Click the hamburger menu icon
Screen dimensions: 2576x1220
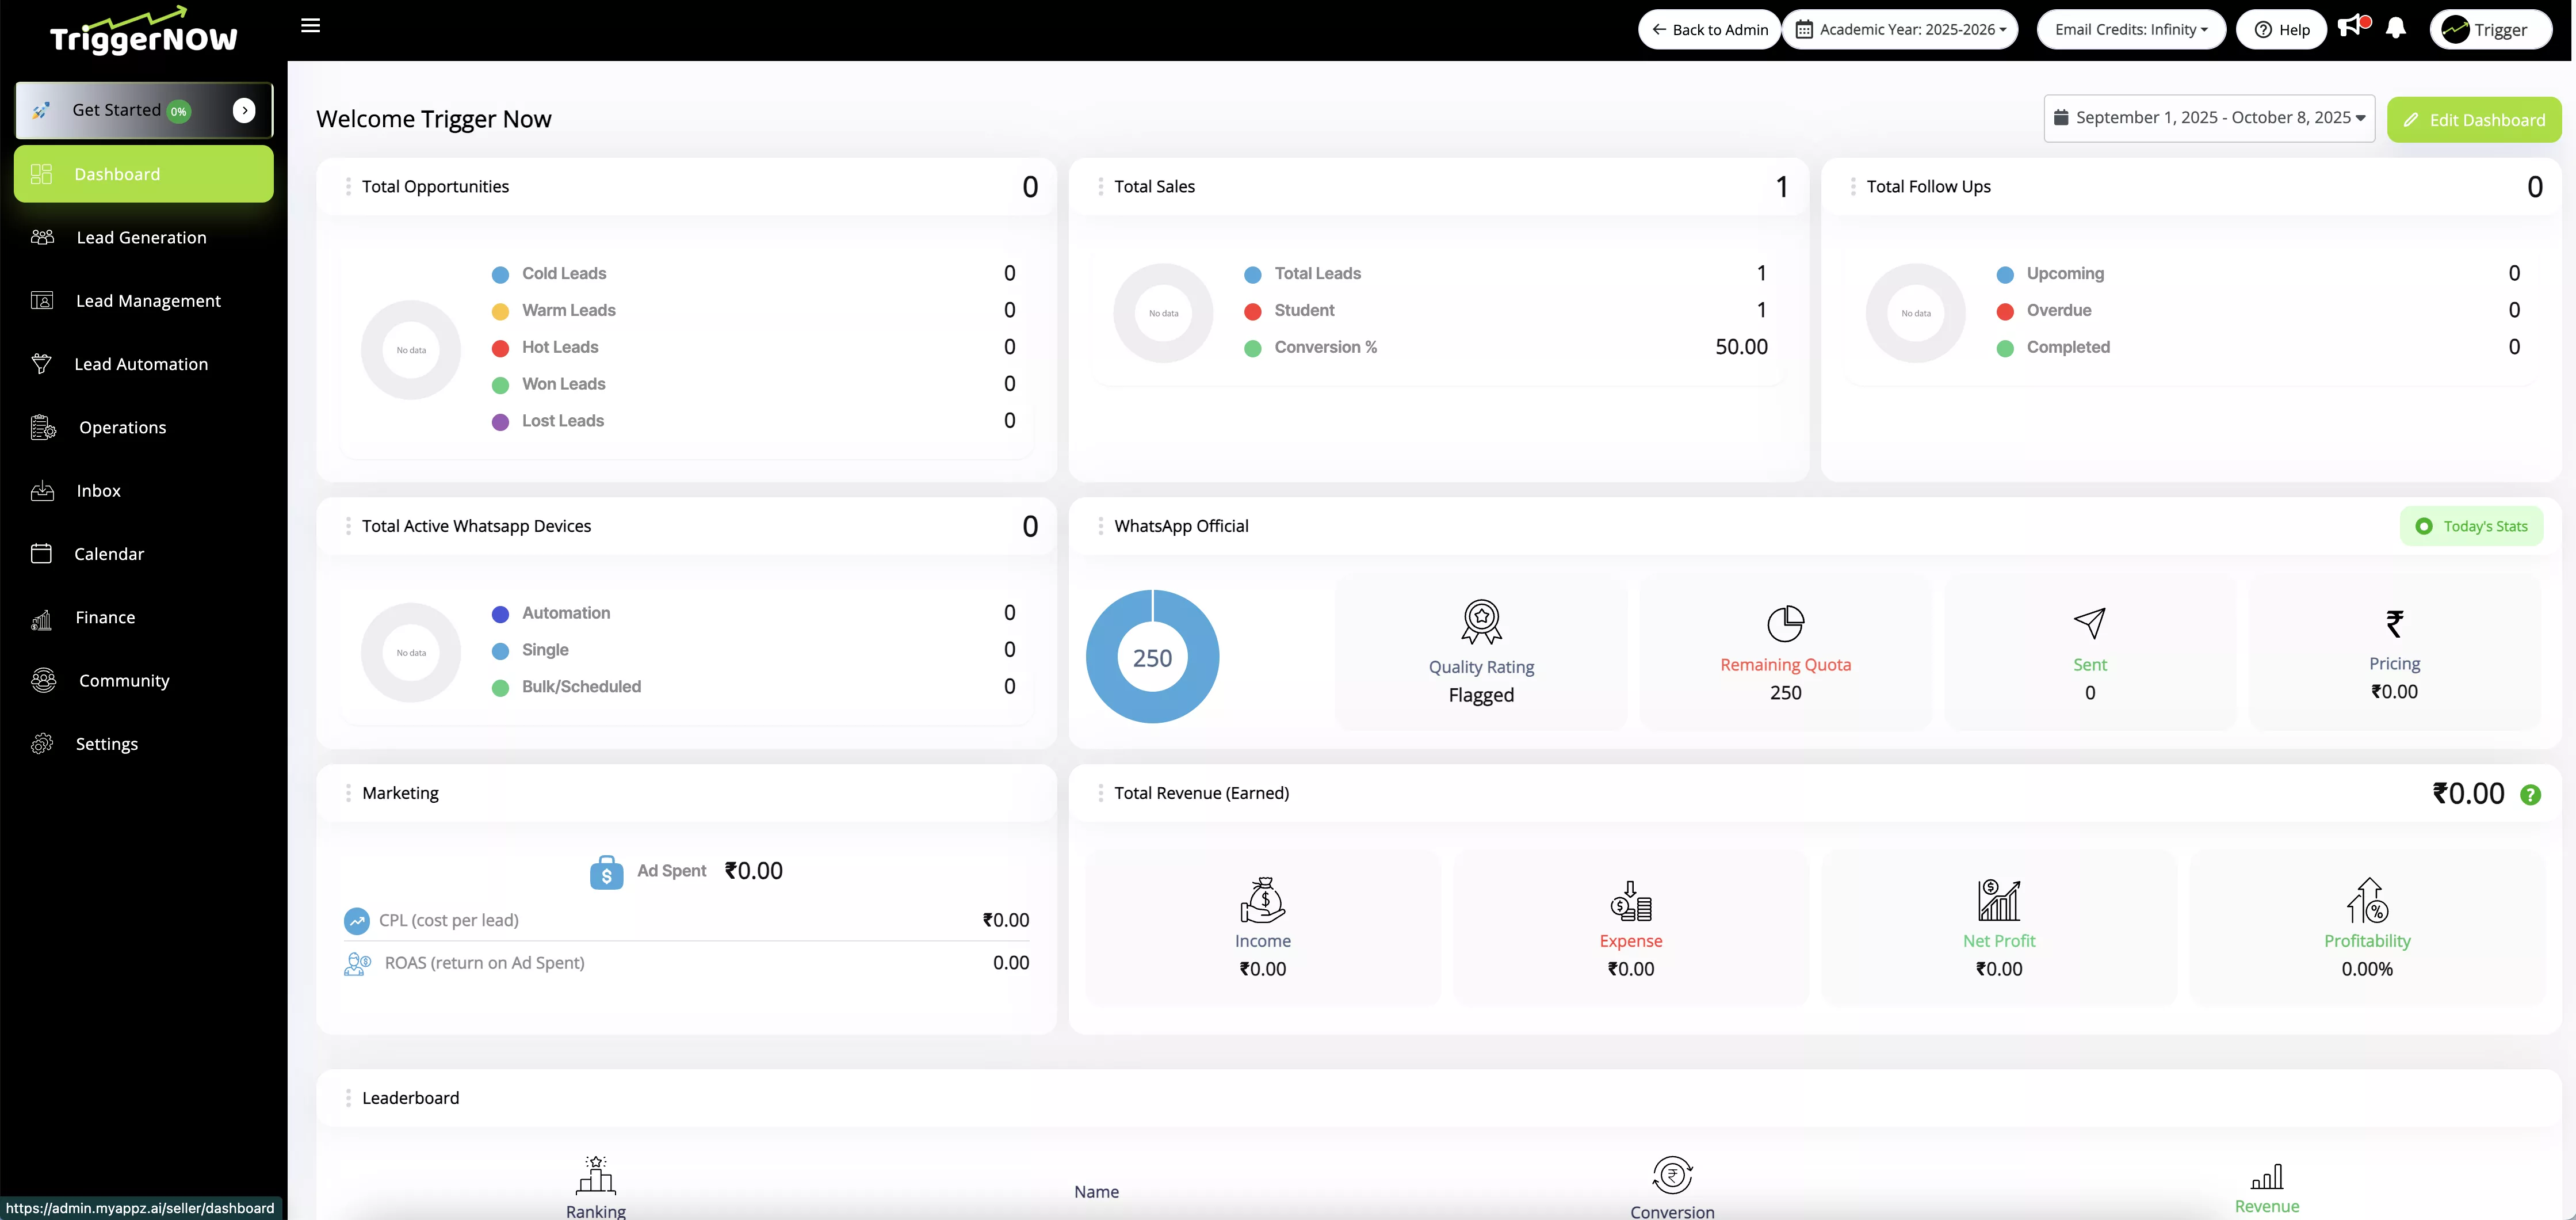[310, 26]
